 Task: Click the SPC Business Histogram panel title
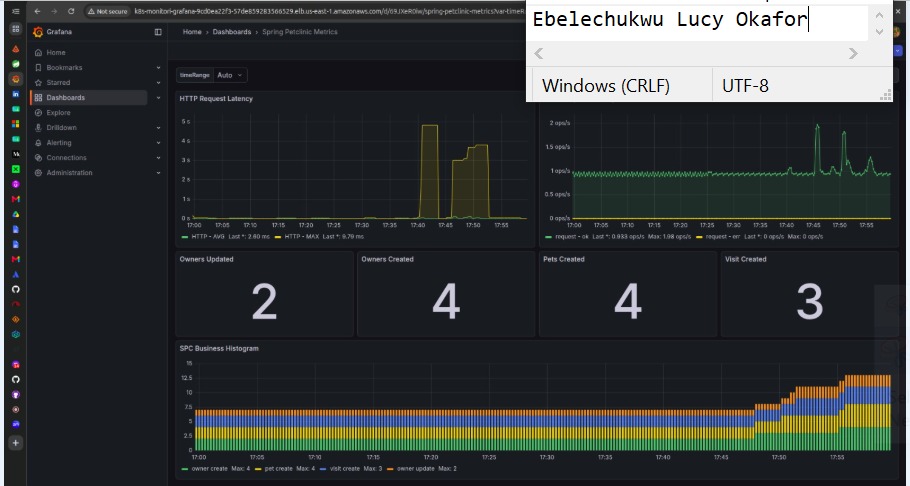(219, 348)
